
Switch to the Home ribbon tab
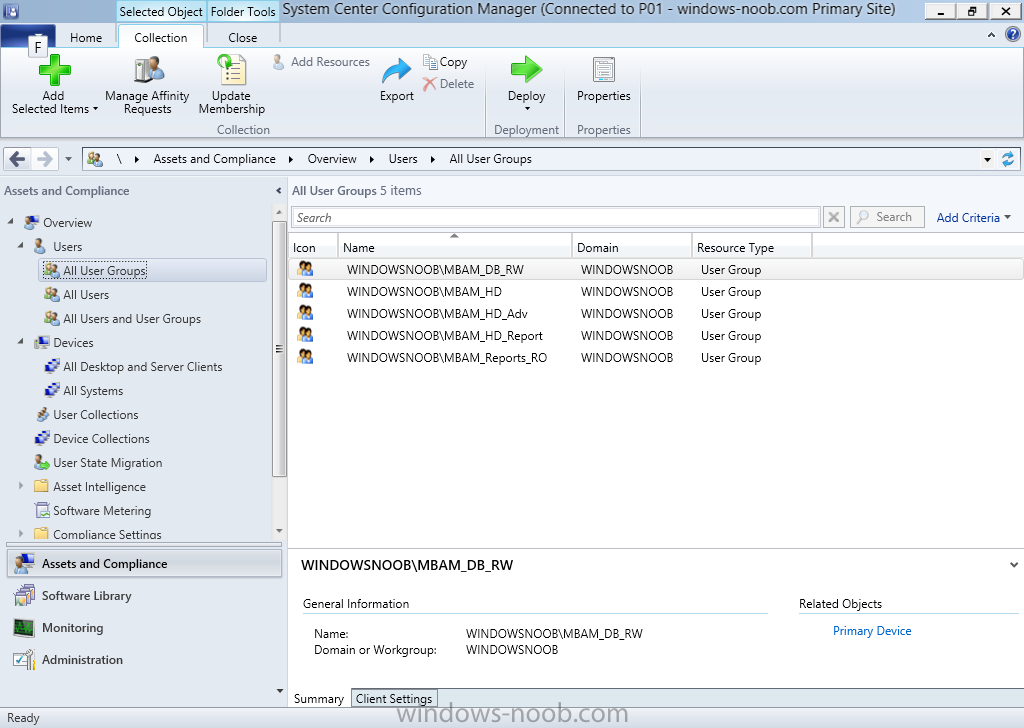(x=86, y=37)
